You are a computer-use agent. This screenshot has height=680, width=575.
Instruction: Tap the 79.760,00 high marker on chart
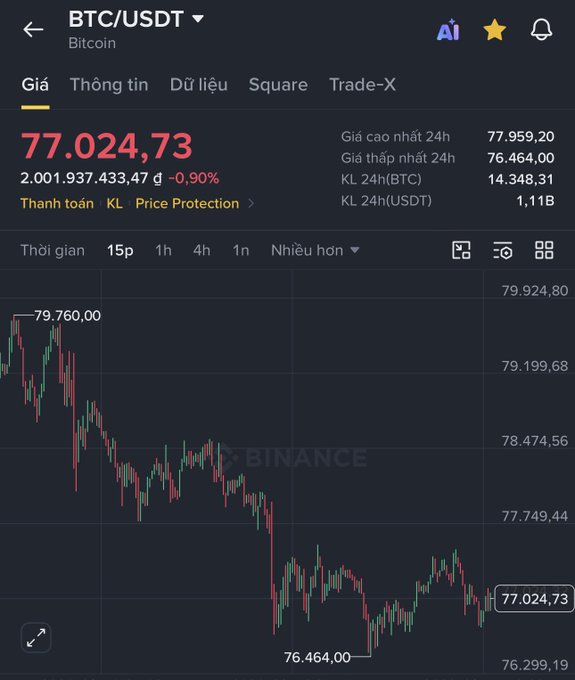tap(67, 315)
